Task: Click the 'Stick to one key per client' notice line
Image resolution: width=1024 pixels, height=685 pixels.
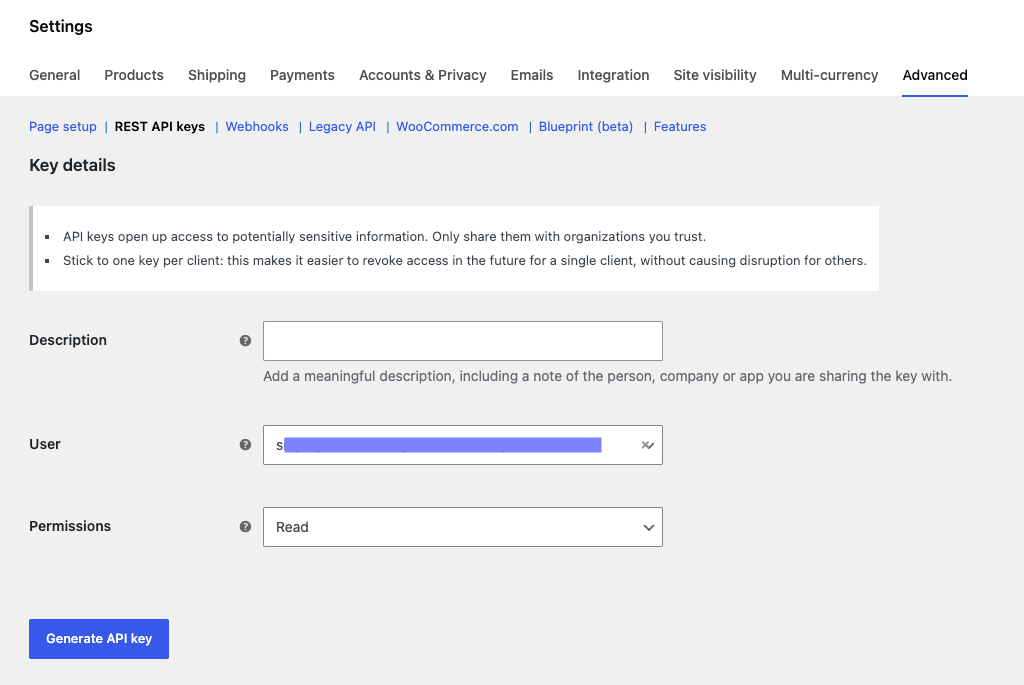Action: 464,261
